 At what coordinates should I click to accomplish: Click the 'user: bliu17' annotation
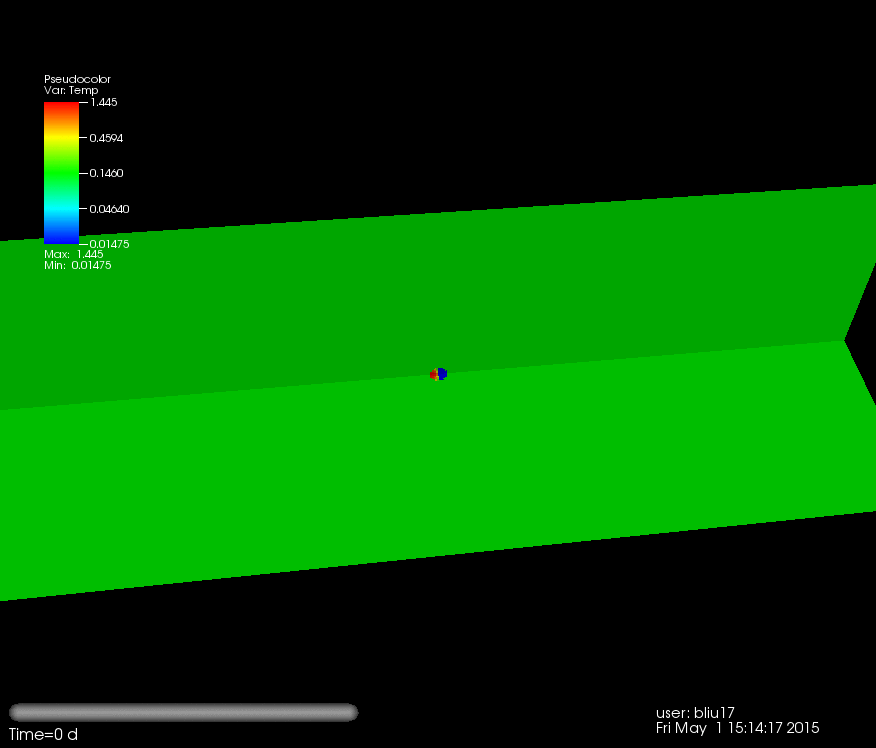point(695,713)
